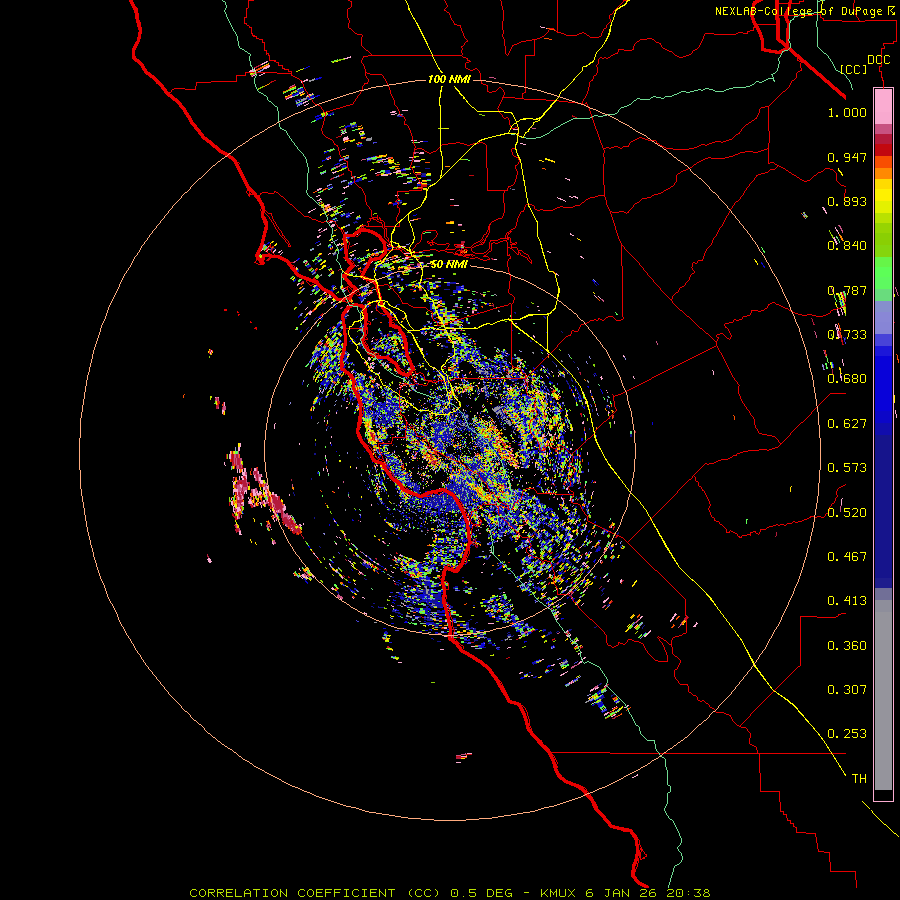Screen dimensions: 900x900
Task: Click the TH label at the scale bottom
Action: coord(859,779)
